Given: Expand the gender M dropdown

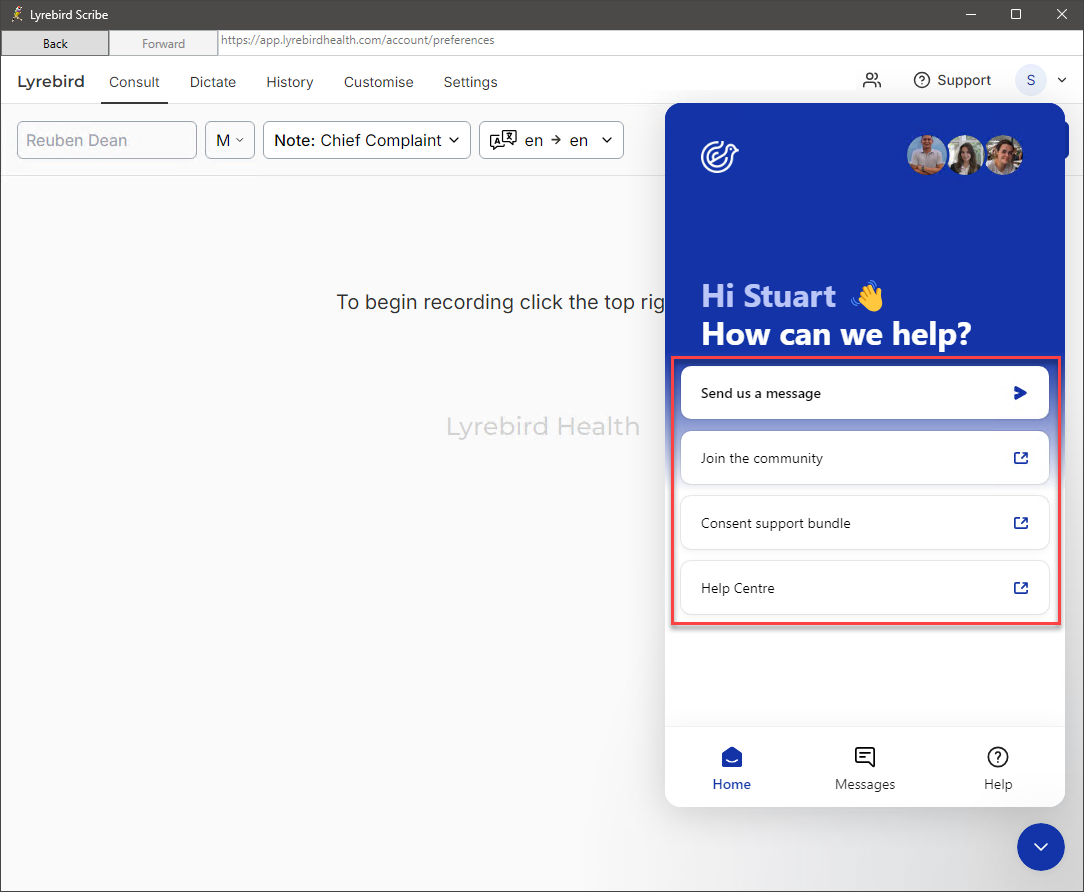Looking at the screenshot, I should pos(230,140).
